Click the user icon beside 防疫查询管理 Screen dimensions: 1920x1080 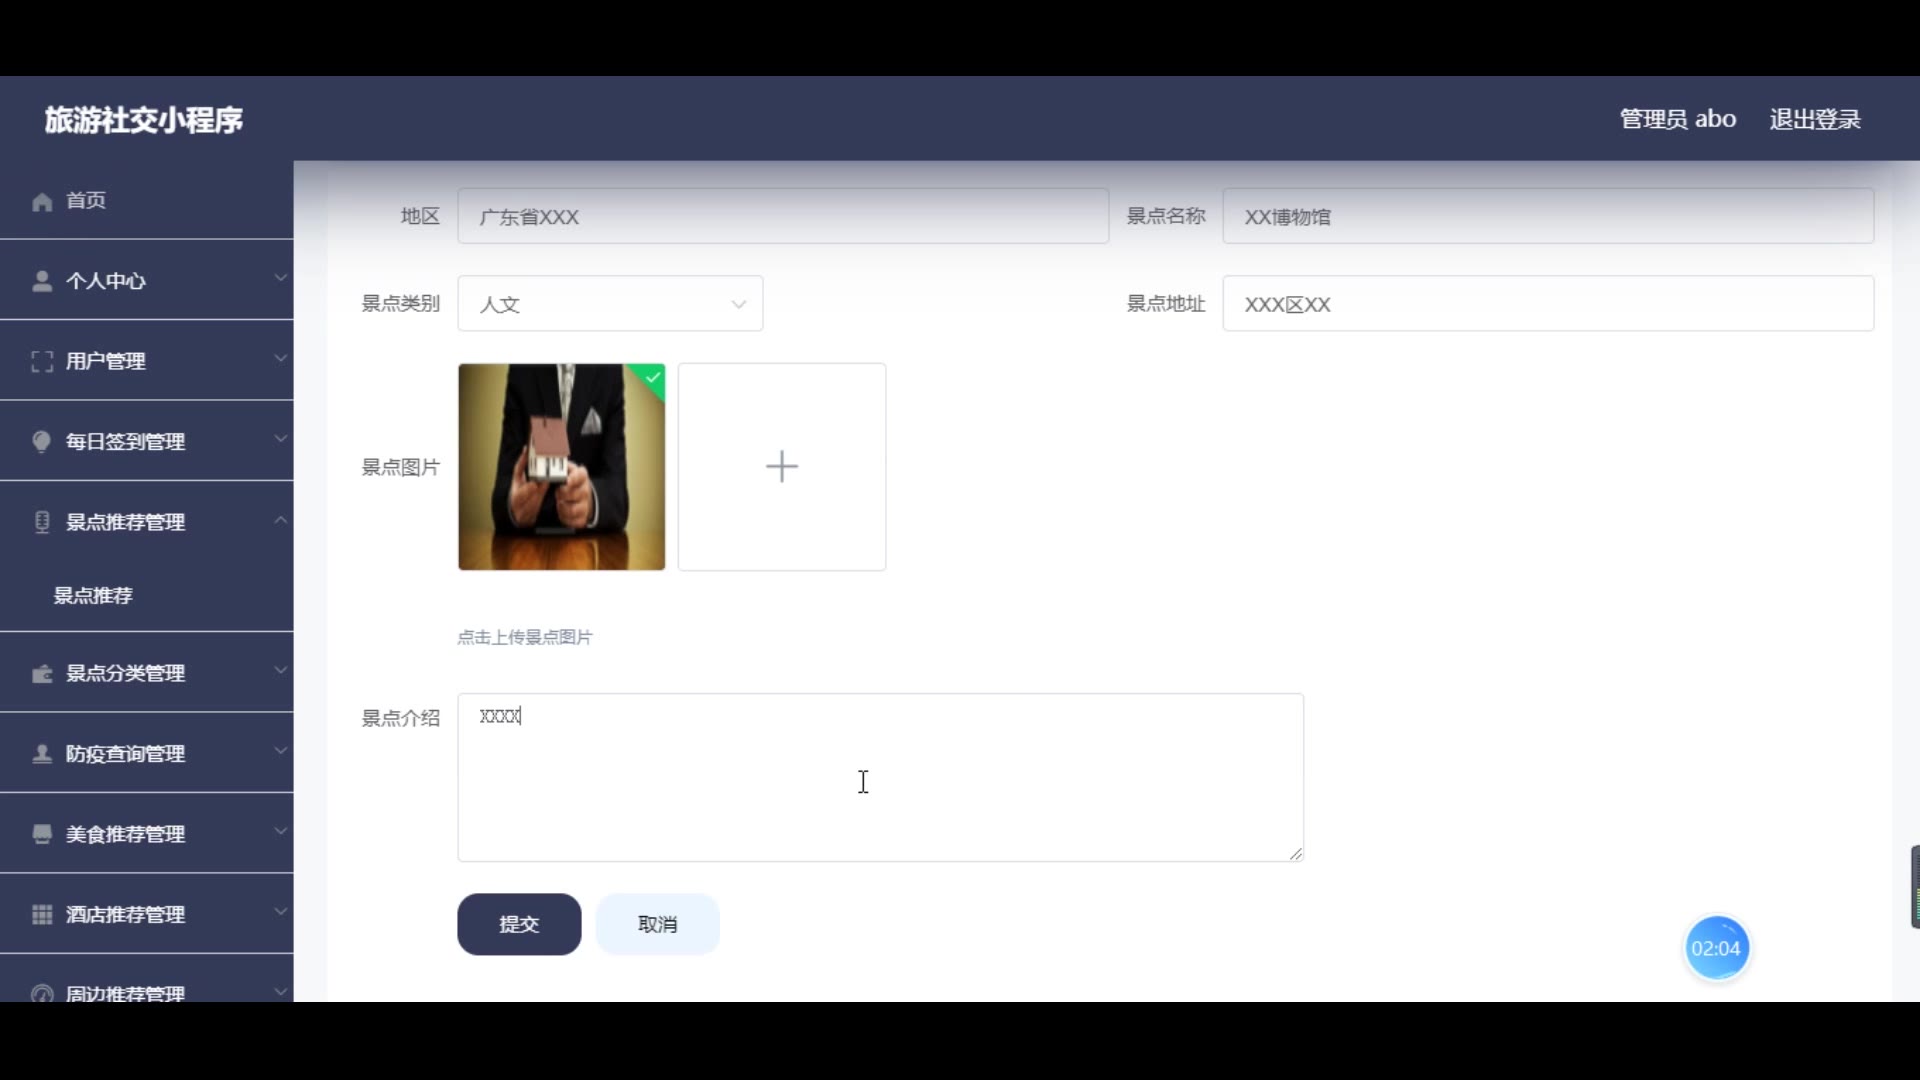(x=42, y=754)
